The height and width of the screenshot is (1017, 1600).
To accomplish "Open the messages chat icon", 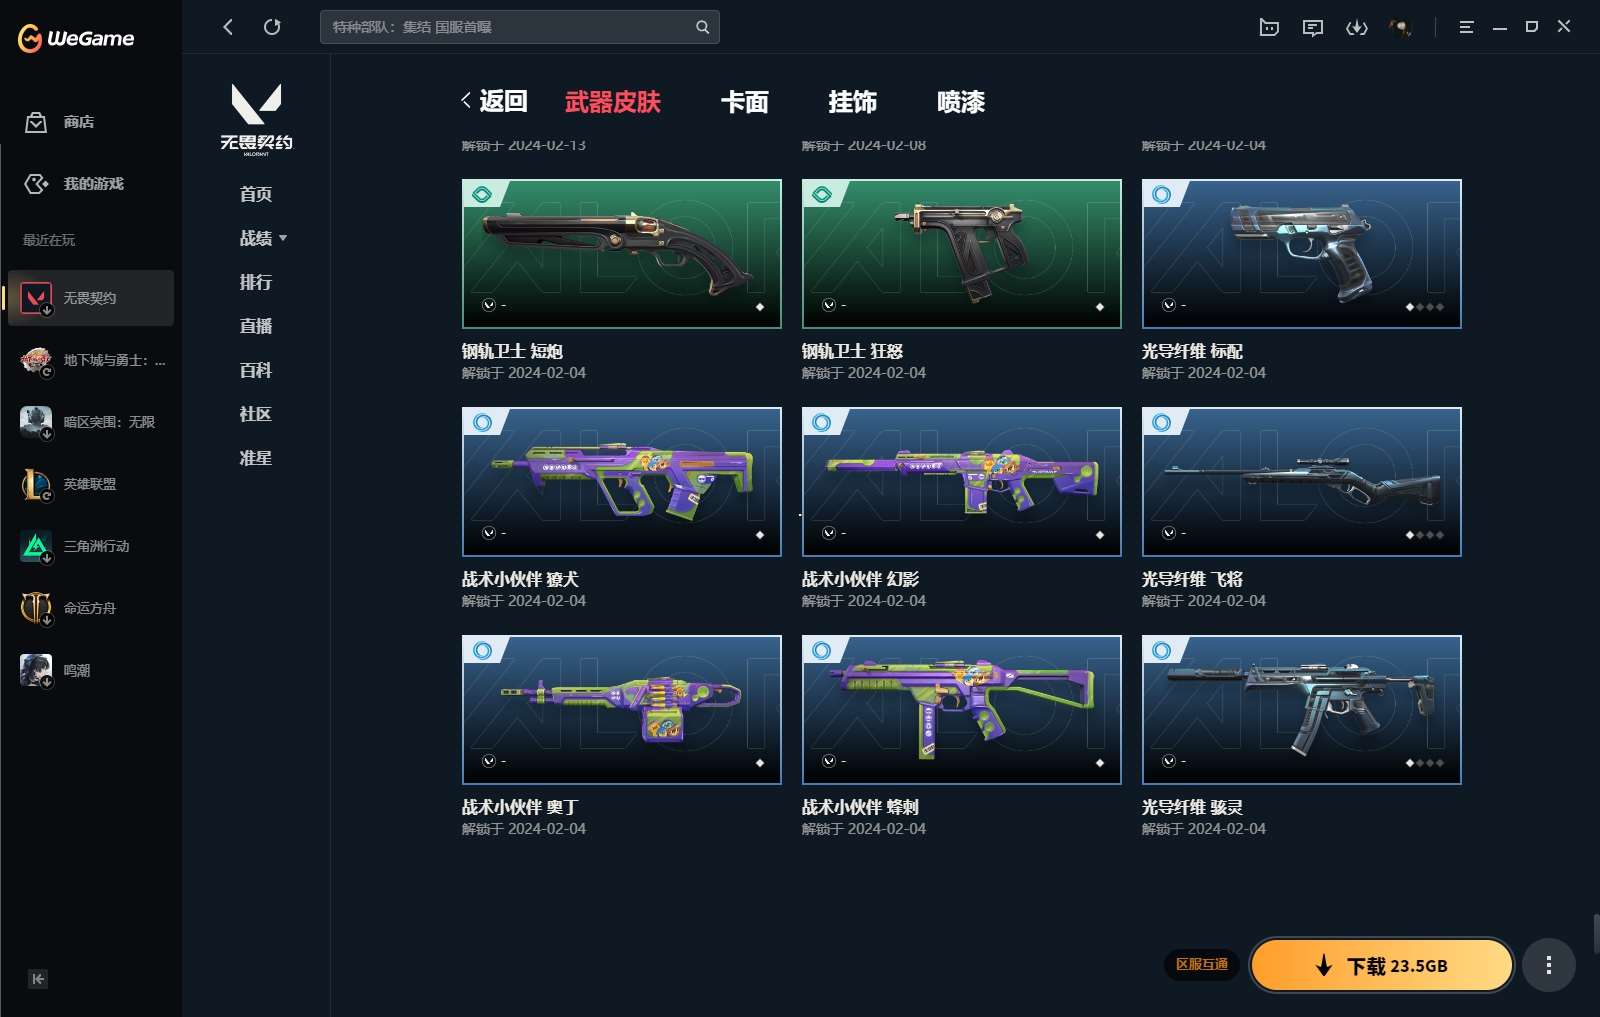I will point(1313,27).
